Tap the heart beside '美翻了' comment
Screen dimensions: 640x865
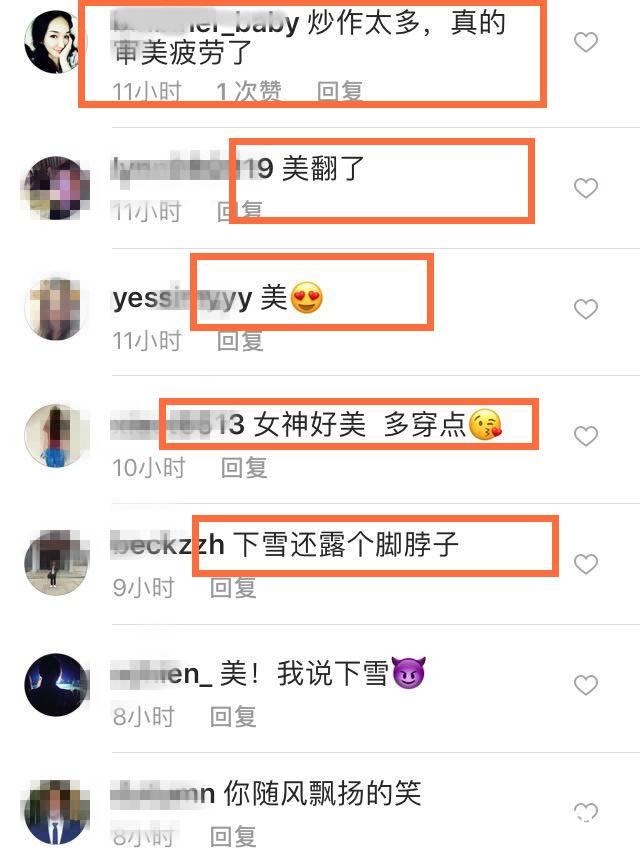[585, 188]
